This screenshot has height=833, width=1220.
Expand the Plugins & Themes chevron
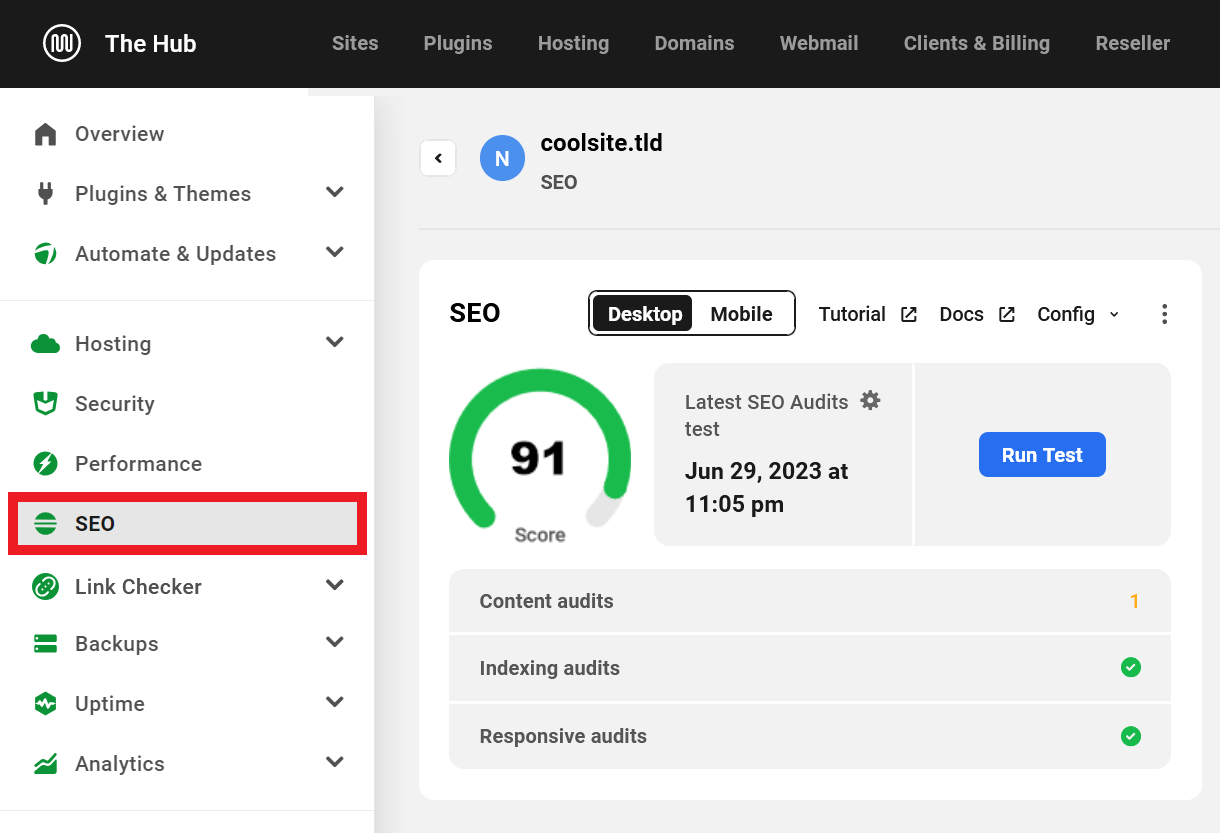click(335, 192)
